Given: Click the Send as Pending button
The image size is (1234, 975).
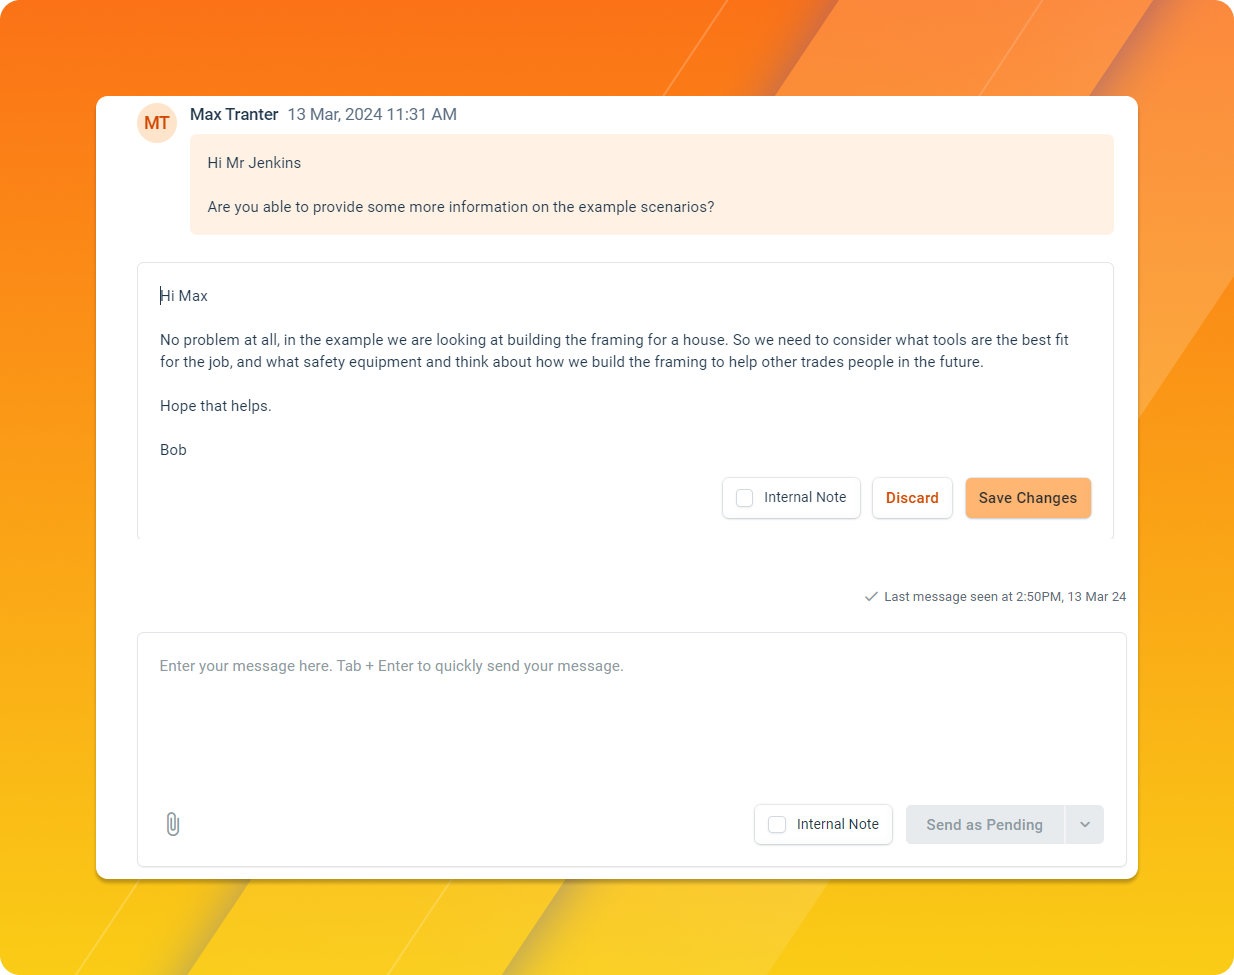Looking at the screenshot, I should click(x=985, y=825).
